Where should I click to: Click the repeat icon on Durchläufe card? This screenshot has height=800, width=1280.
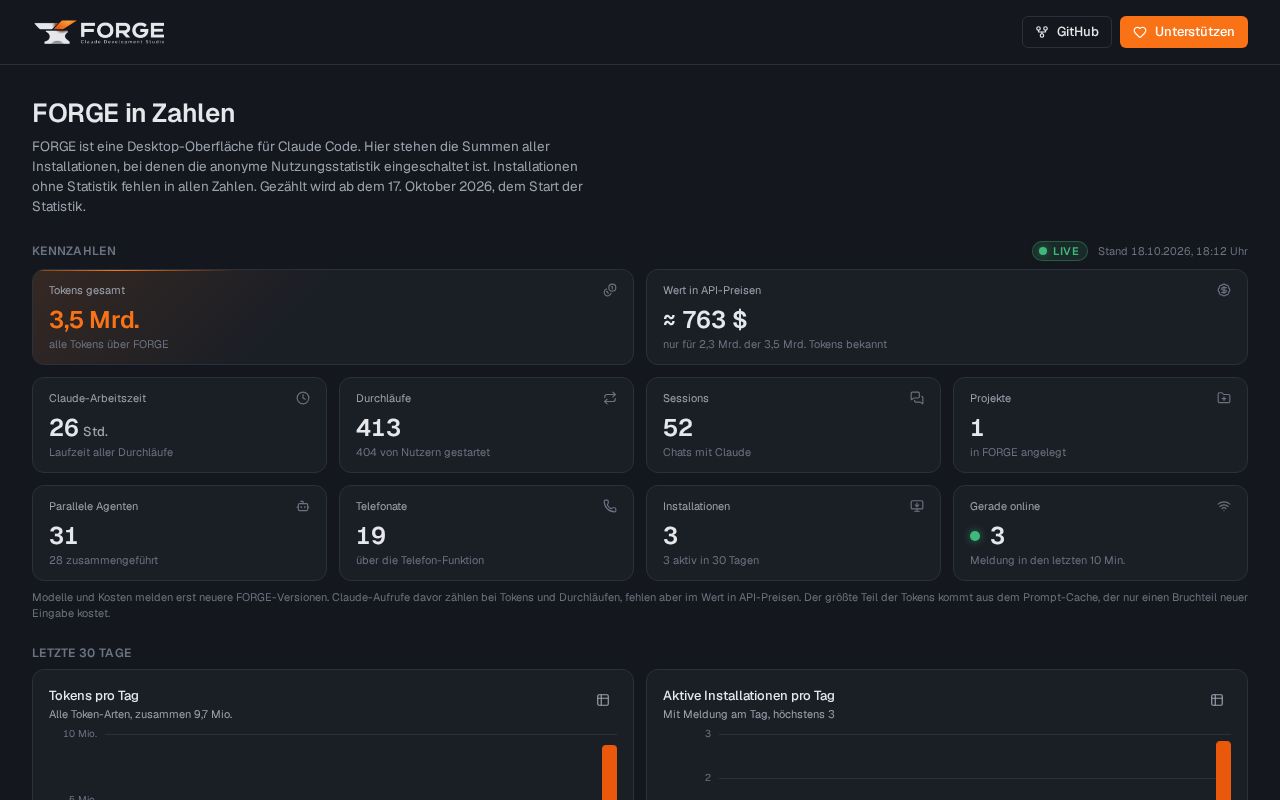(x=610, y=398)
